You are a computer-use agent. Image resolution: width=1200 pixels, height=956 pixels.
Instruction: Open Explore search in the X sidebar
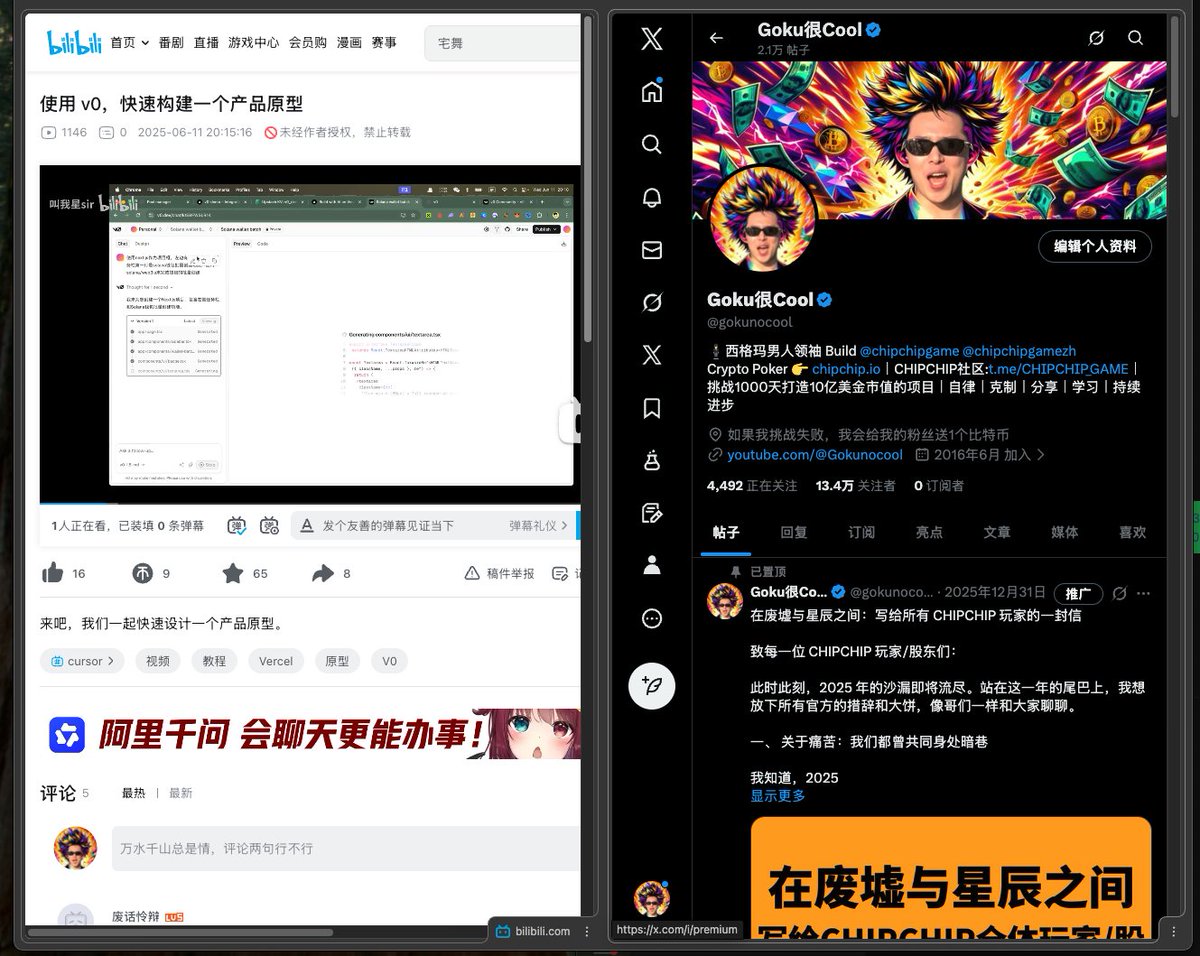tap(652, 145)
